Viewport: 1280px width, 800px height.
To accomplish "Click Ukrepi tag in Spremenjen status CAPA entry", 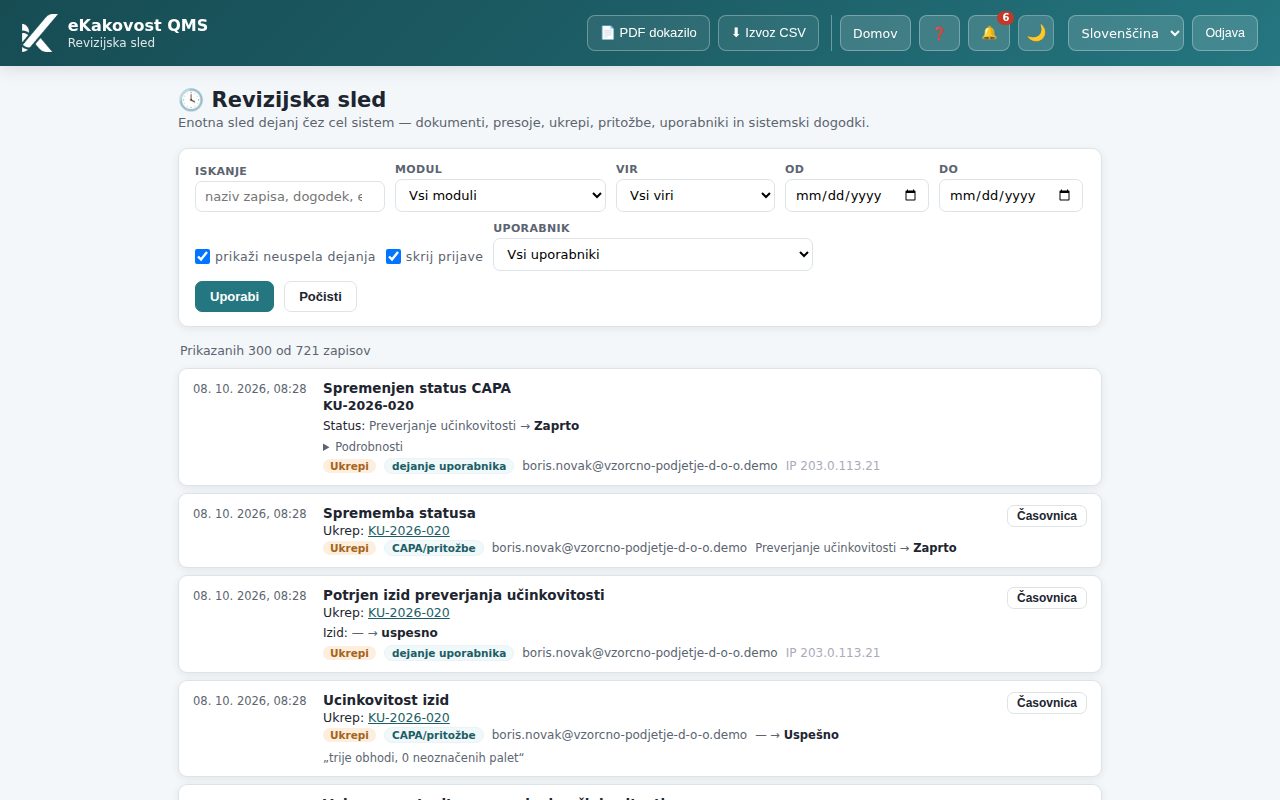I will coord(349,466).
